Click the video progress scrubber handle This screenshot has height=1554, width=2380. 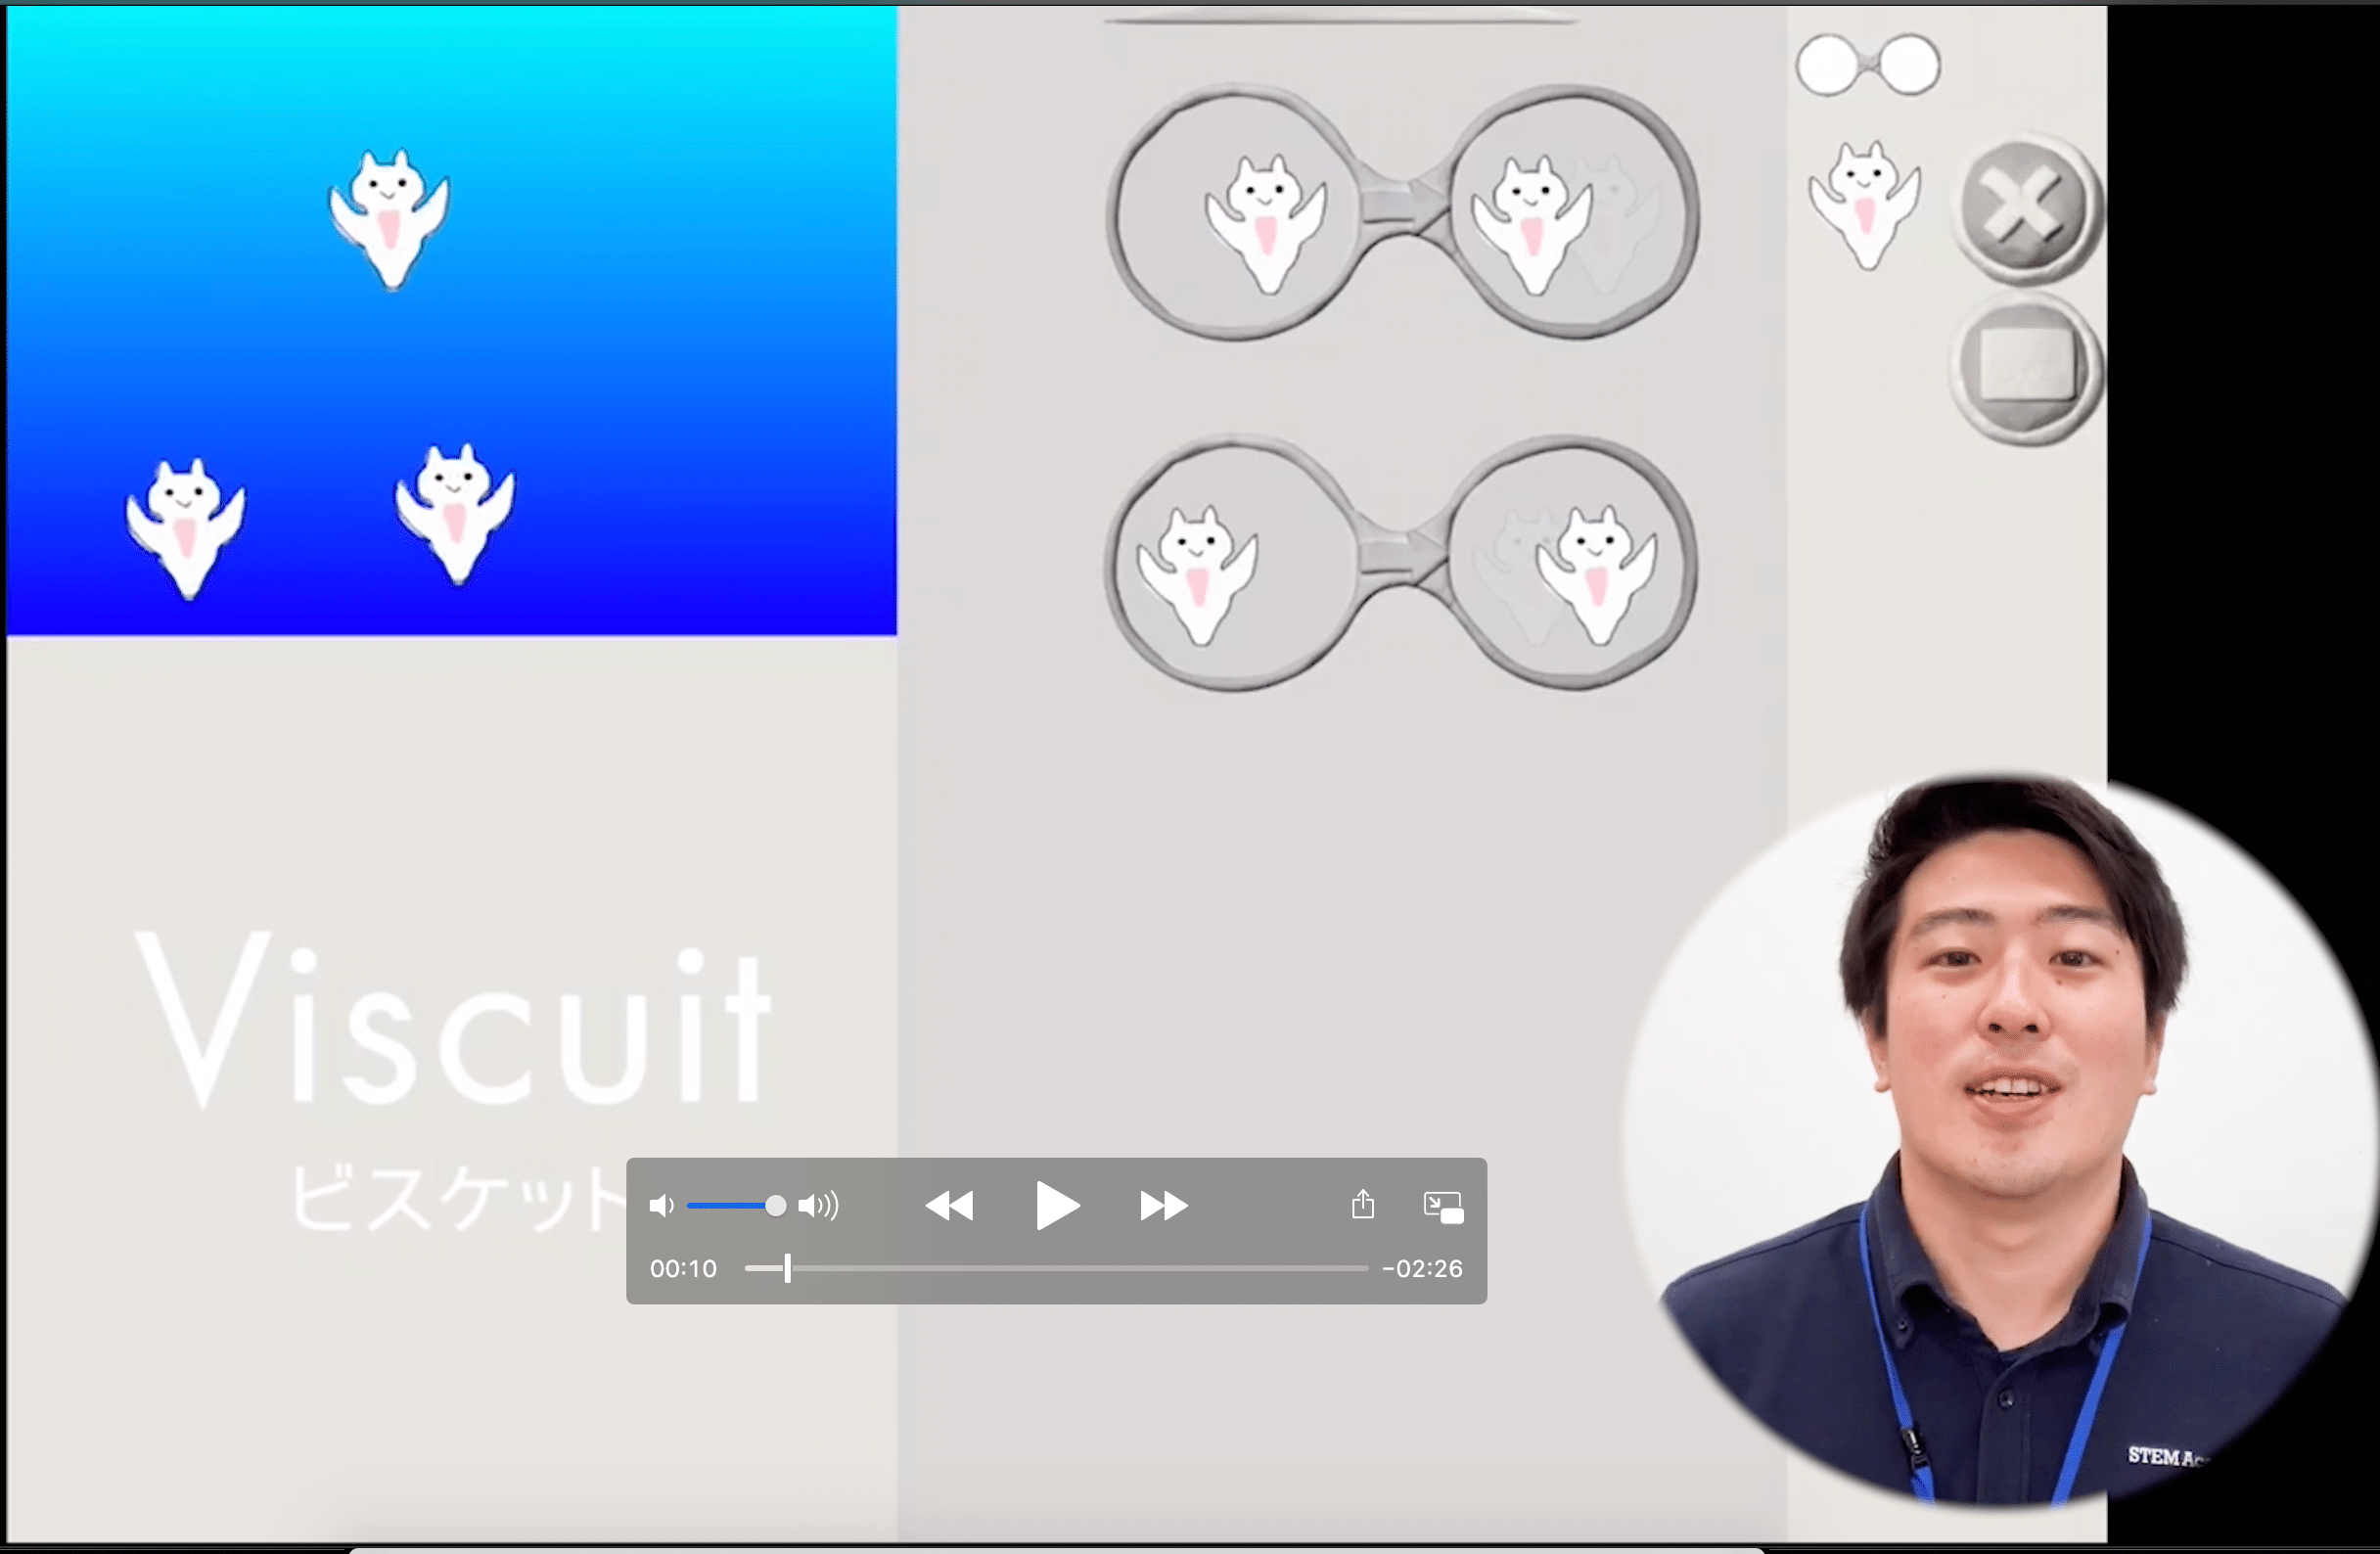pyautogui.click(x=788, y=1268)
